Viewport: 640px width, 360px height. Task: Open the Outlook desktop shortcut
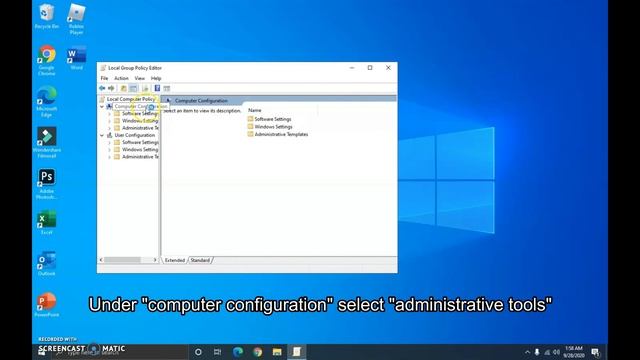pos(47,264)
